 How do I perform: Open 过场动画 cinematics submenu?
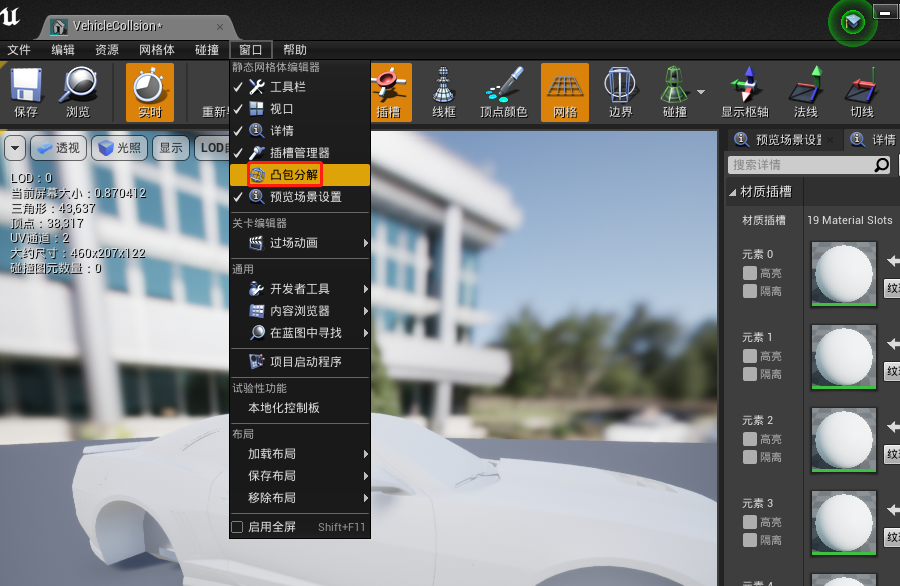pos(300,243)
